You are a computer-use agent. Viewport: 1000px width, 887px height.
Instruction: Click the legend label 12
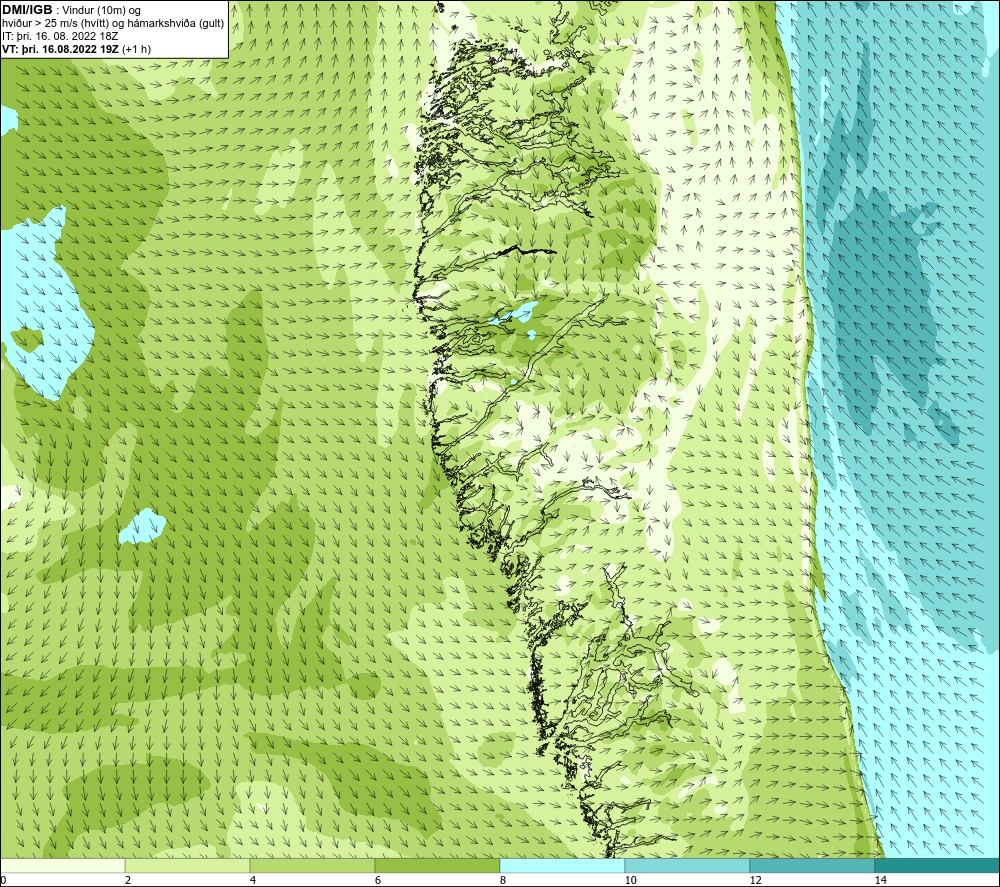(756, 880)
